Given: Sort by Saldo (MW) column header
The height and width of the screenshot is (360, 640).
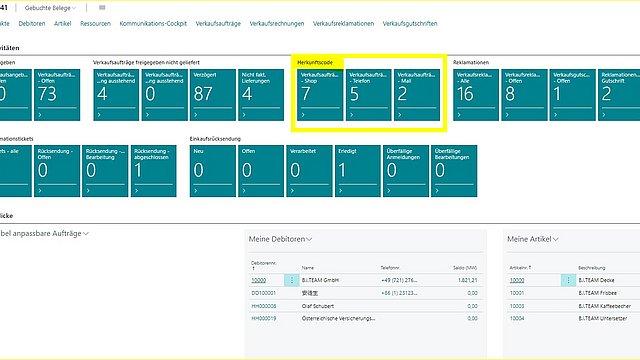Looking at the screenshot, I should pyautogui.click(x=464, y=268).
